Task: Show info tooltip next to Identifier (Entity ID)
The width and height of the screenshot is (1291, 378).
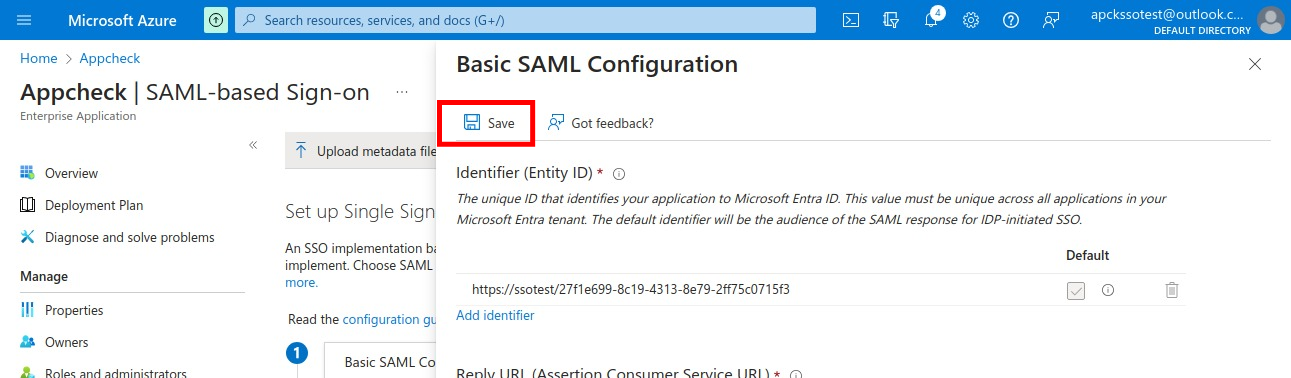Action: (x=619, y=173)
